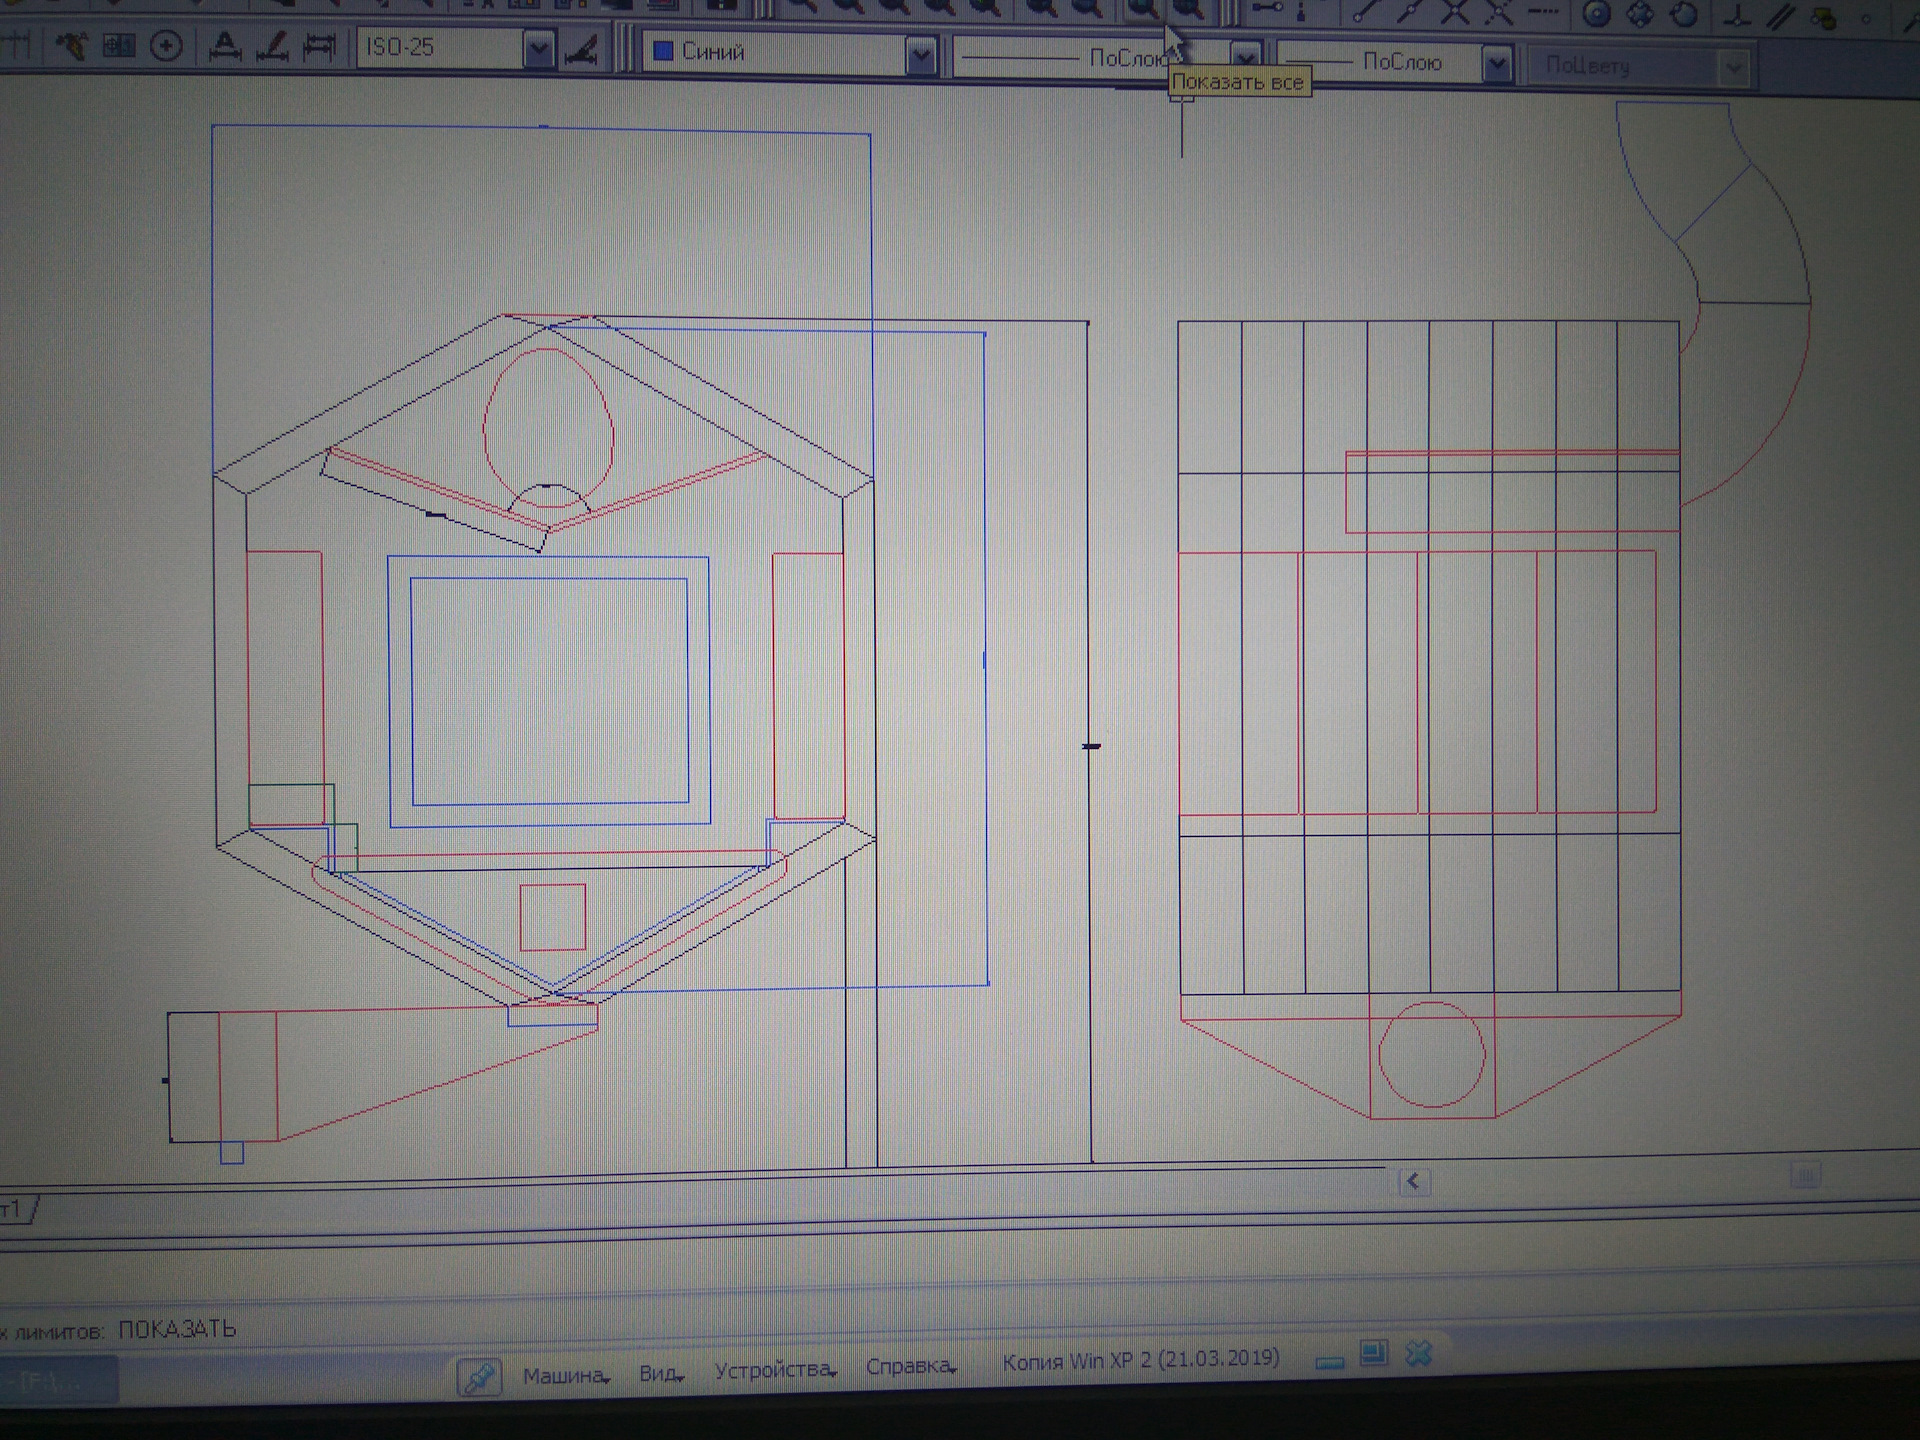Open the ISO-25 dimension style dropdown

click(538, 50)
